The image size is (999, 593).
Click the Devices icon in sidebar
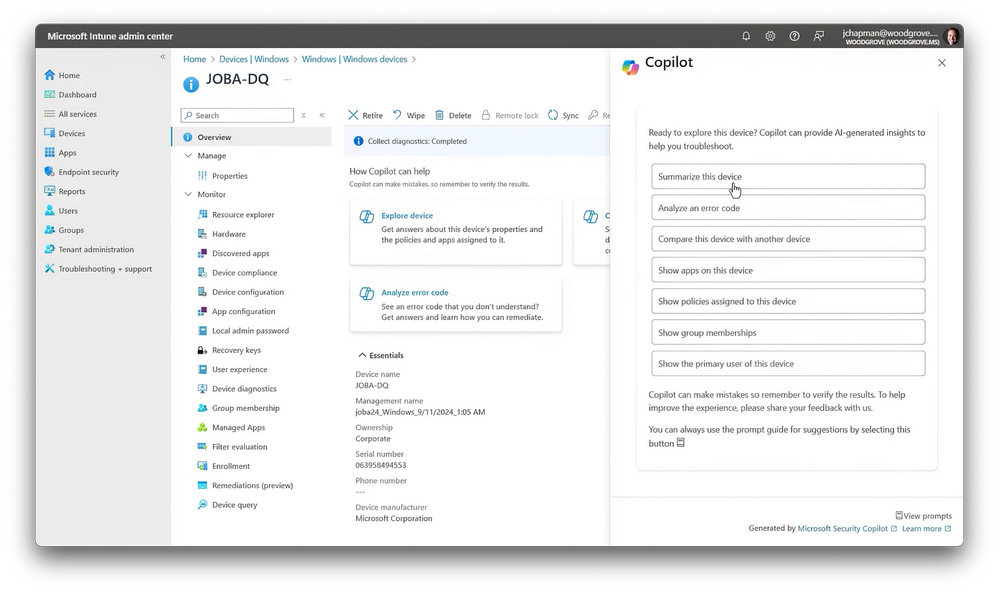tap(50, 133)
